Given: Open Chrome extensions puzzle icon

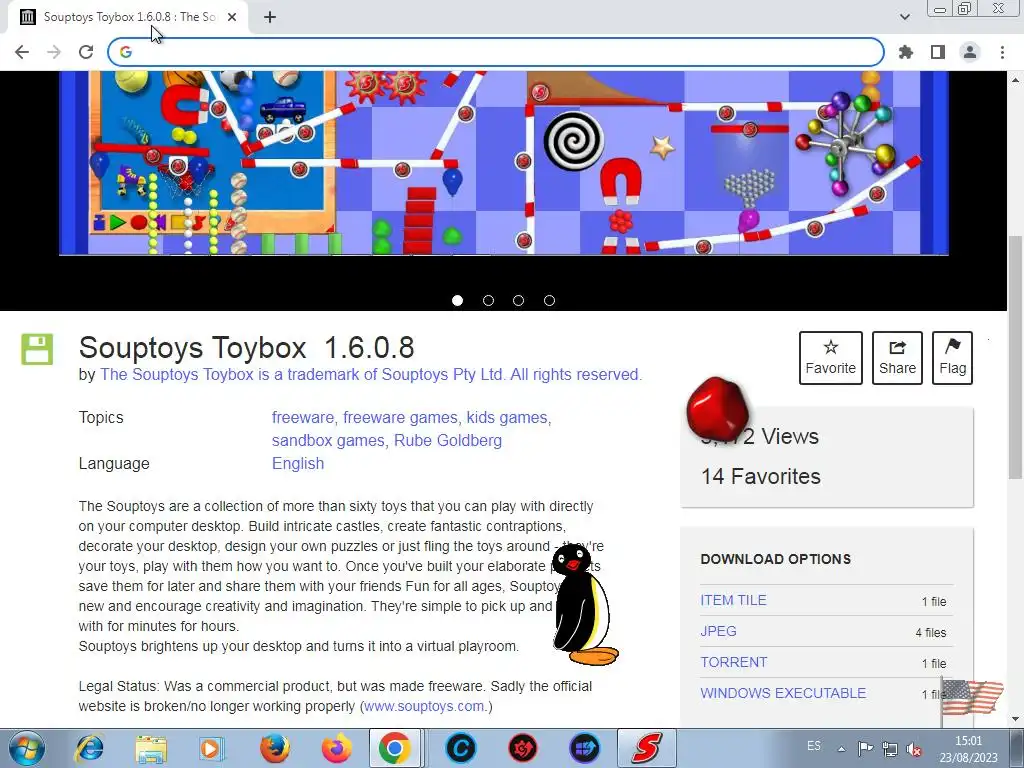Looking at the screenshot, I should click(906, 52).
